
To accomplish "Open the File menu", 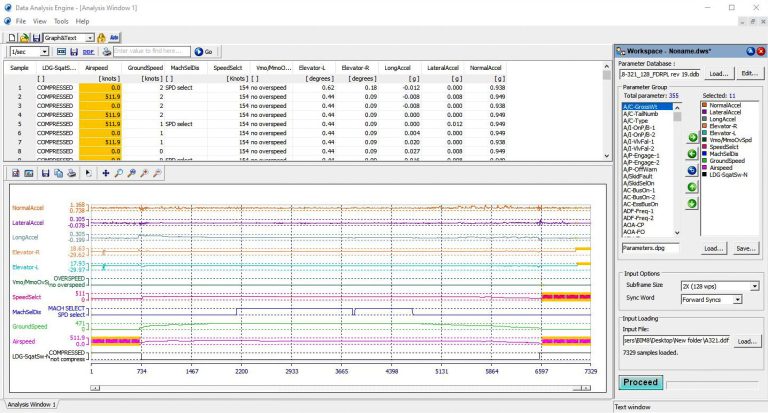I will coord(21,22).
